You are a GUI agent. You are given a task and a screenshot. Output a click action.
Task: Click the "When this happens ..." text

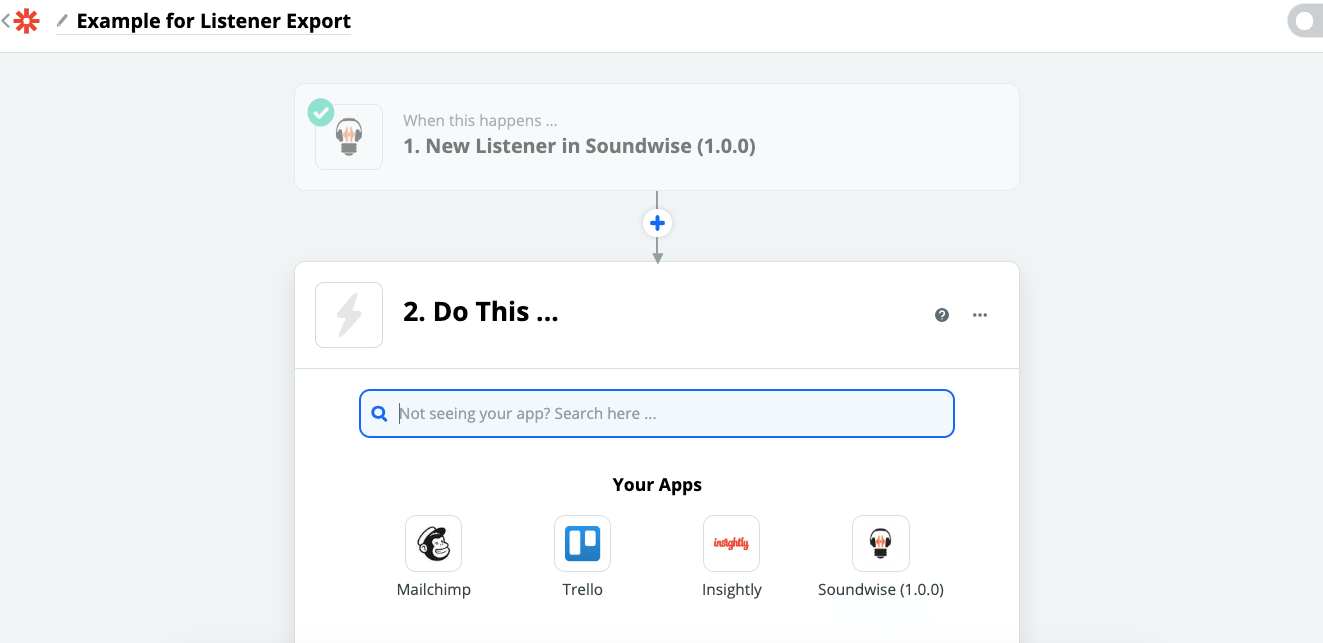click(480, 121)
